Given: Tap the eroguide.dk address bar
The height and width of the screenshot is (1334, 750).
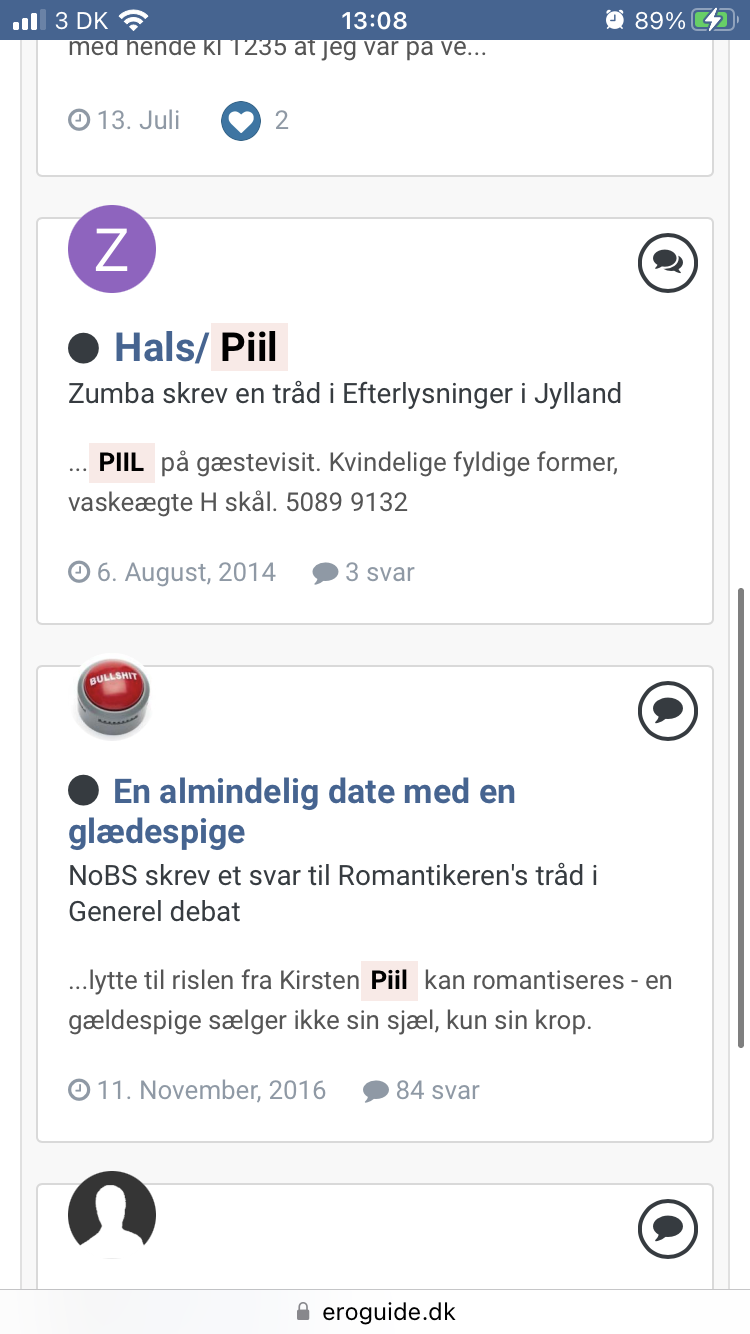Looking at the screenshot, I should point(375,1311).
